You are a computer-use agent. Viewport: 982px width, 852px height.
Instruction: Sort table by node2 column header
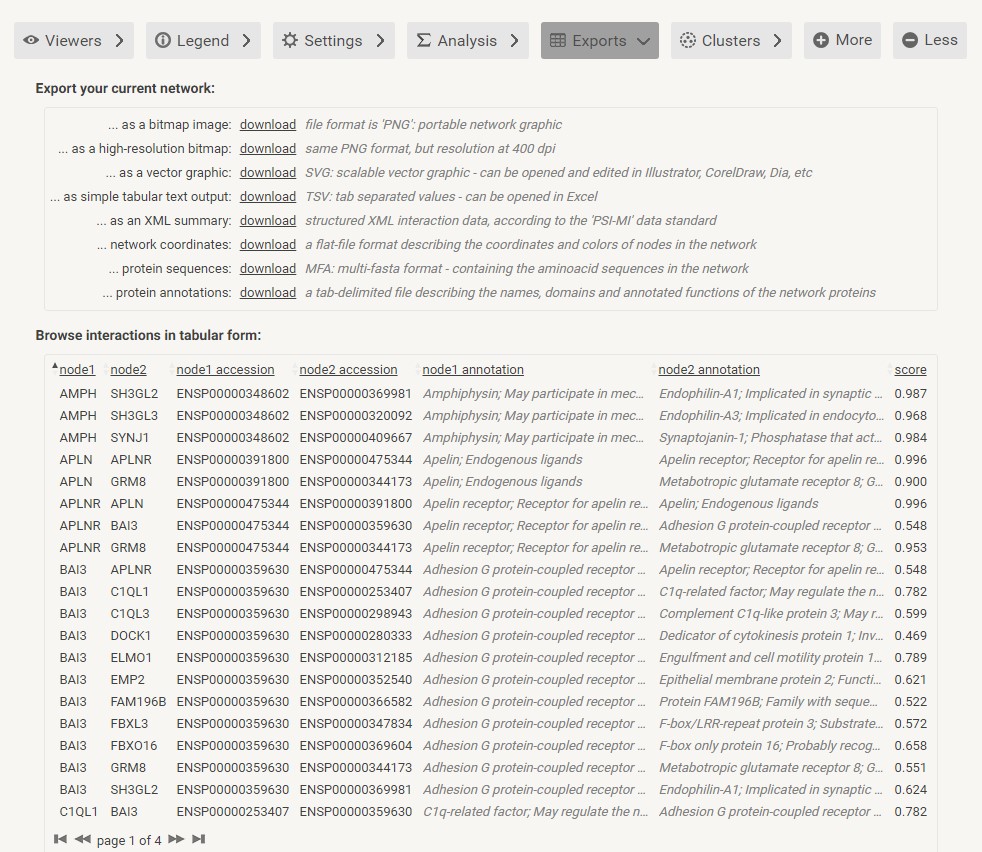(x=128, y=370)
